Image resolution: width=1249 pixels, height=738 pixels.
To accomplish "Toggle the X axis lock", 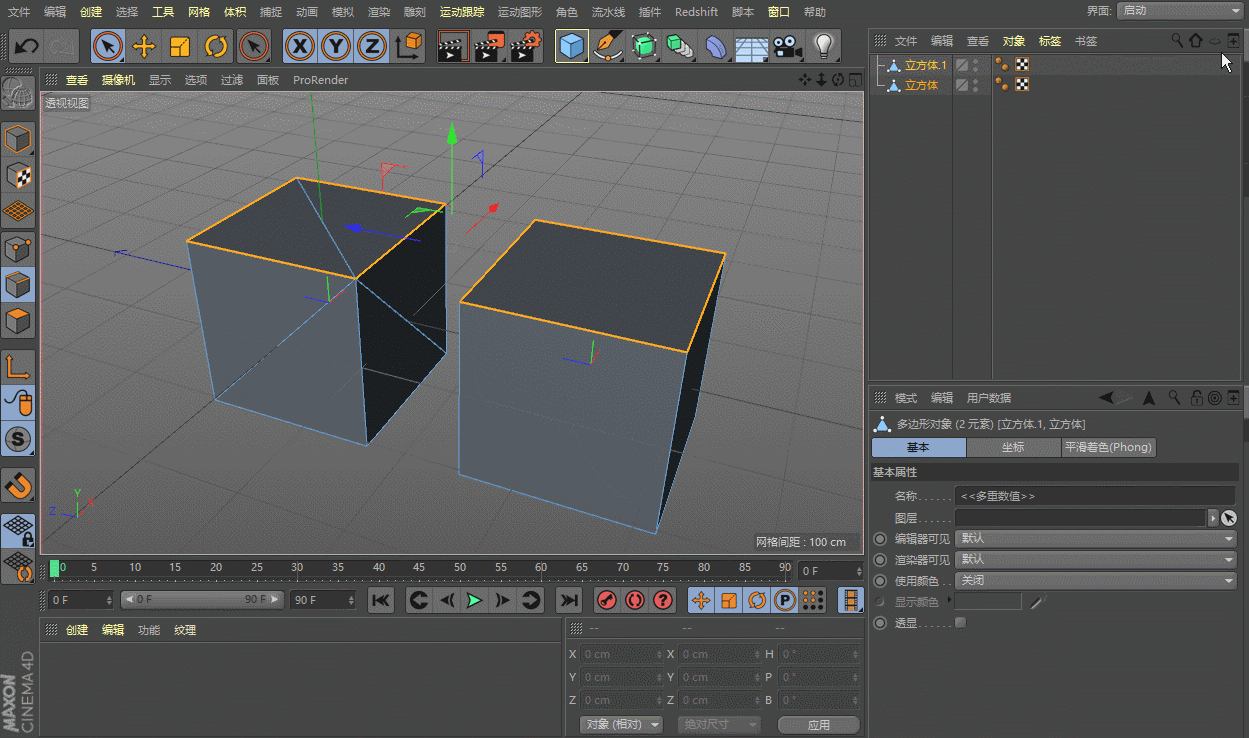I will point(299,47).
